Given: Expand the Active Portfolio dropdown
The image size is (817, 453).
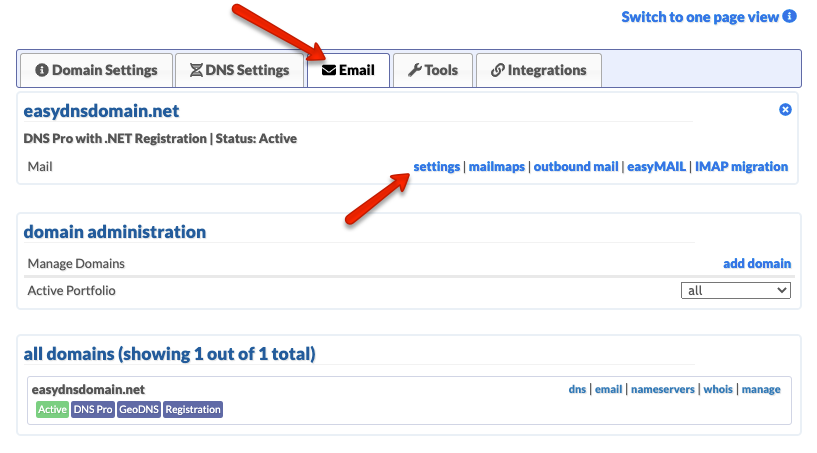Looking at the screenshot, I should [x=736, y=290].
